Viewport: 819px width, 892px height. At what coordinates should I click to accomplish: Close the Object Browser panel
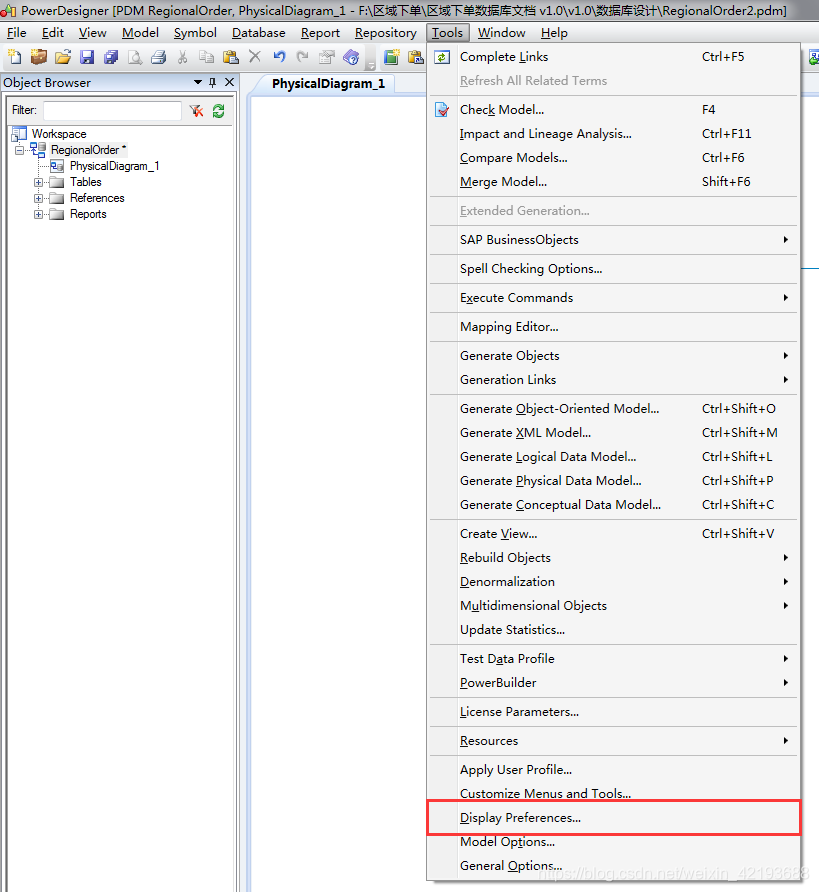click(x=230, y=82)
